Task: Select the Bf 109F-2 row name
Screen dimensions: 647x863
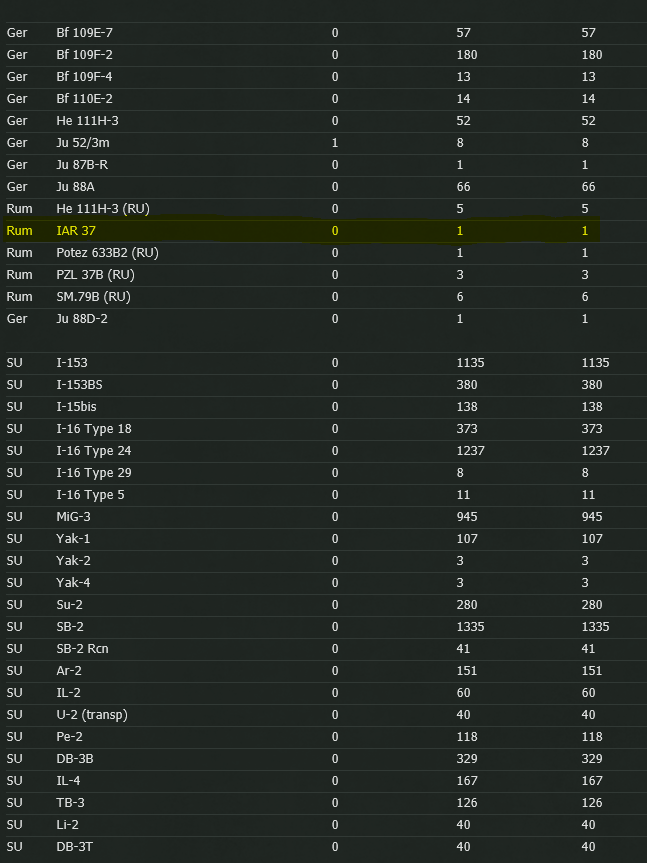Action: tap(84, 55)
